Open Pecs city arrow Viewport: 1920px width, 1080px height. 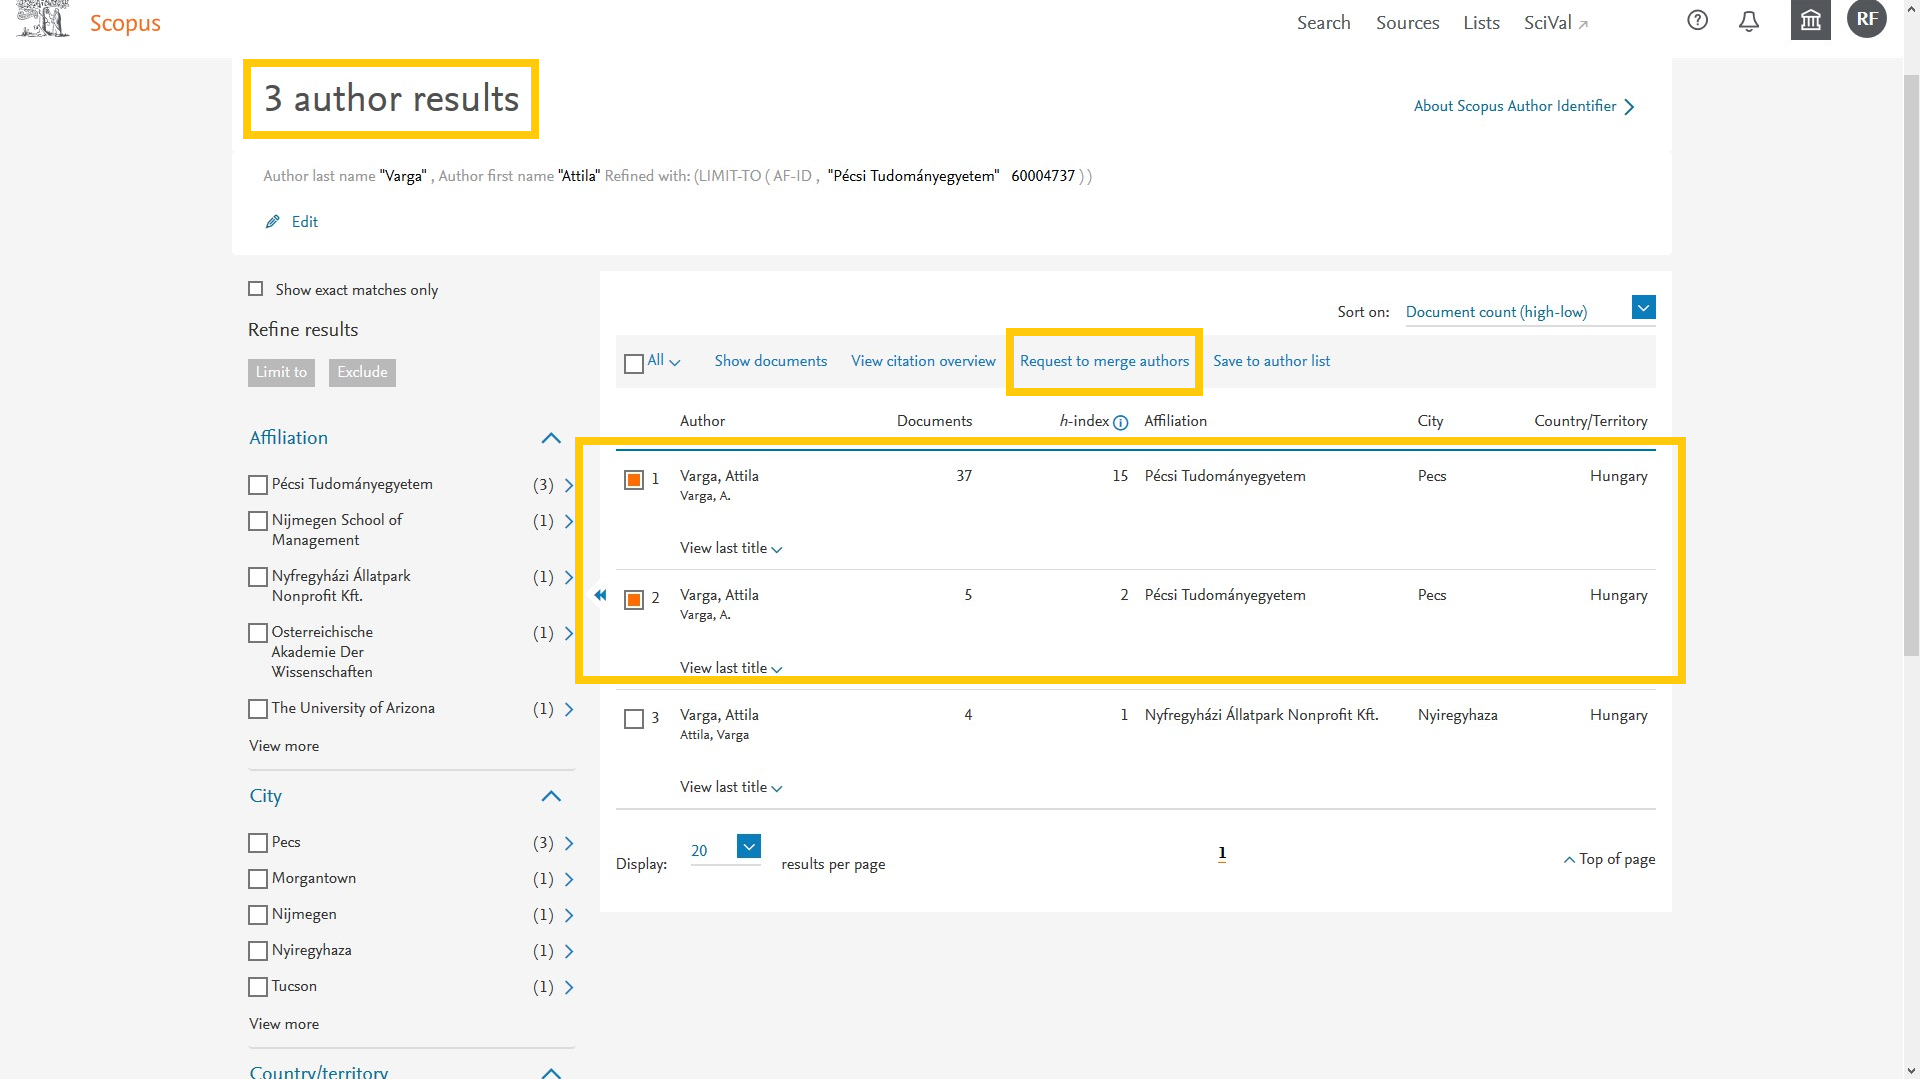tap(569, 843)
